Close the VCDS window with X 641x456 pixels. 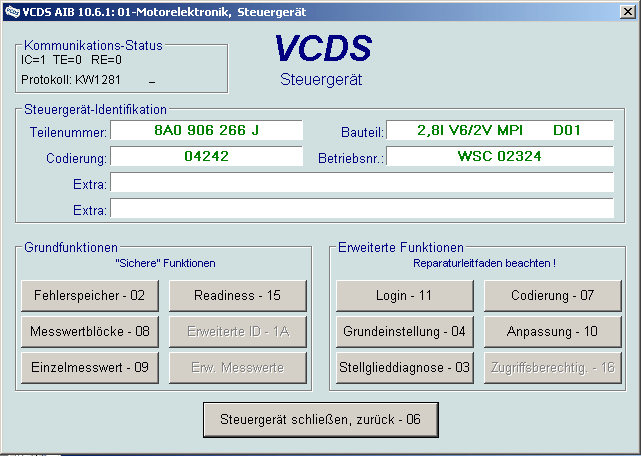(628, 12)
